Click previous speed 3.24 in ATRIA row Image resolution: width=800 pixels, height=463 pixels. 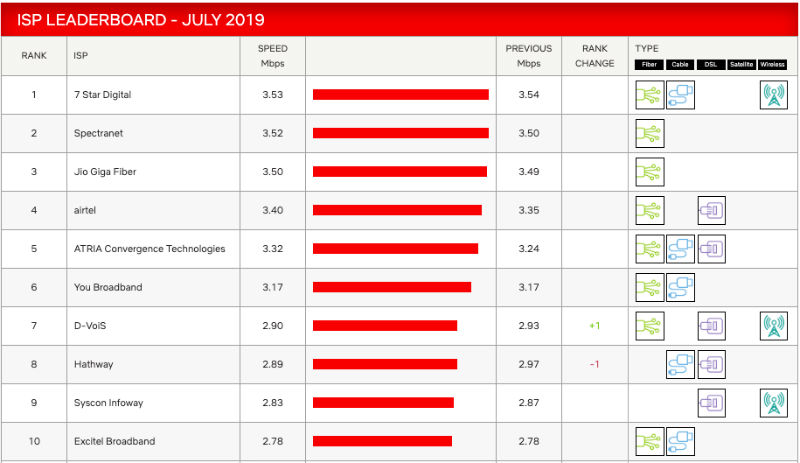(x=529, y=249)
